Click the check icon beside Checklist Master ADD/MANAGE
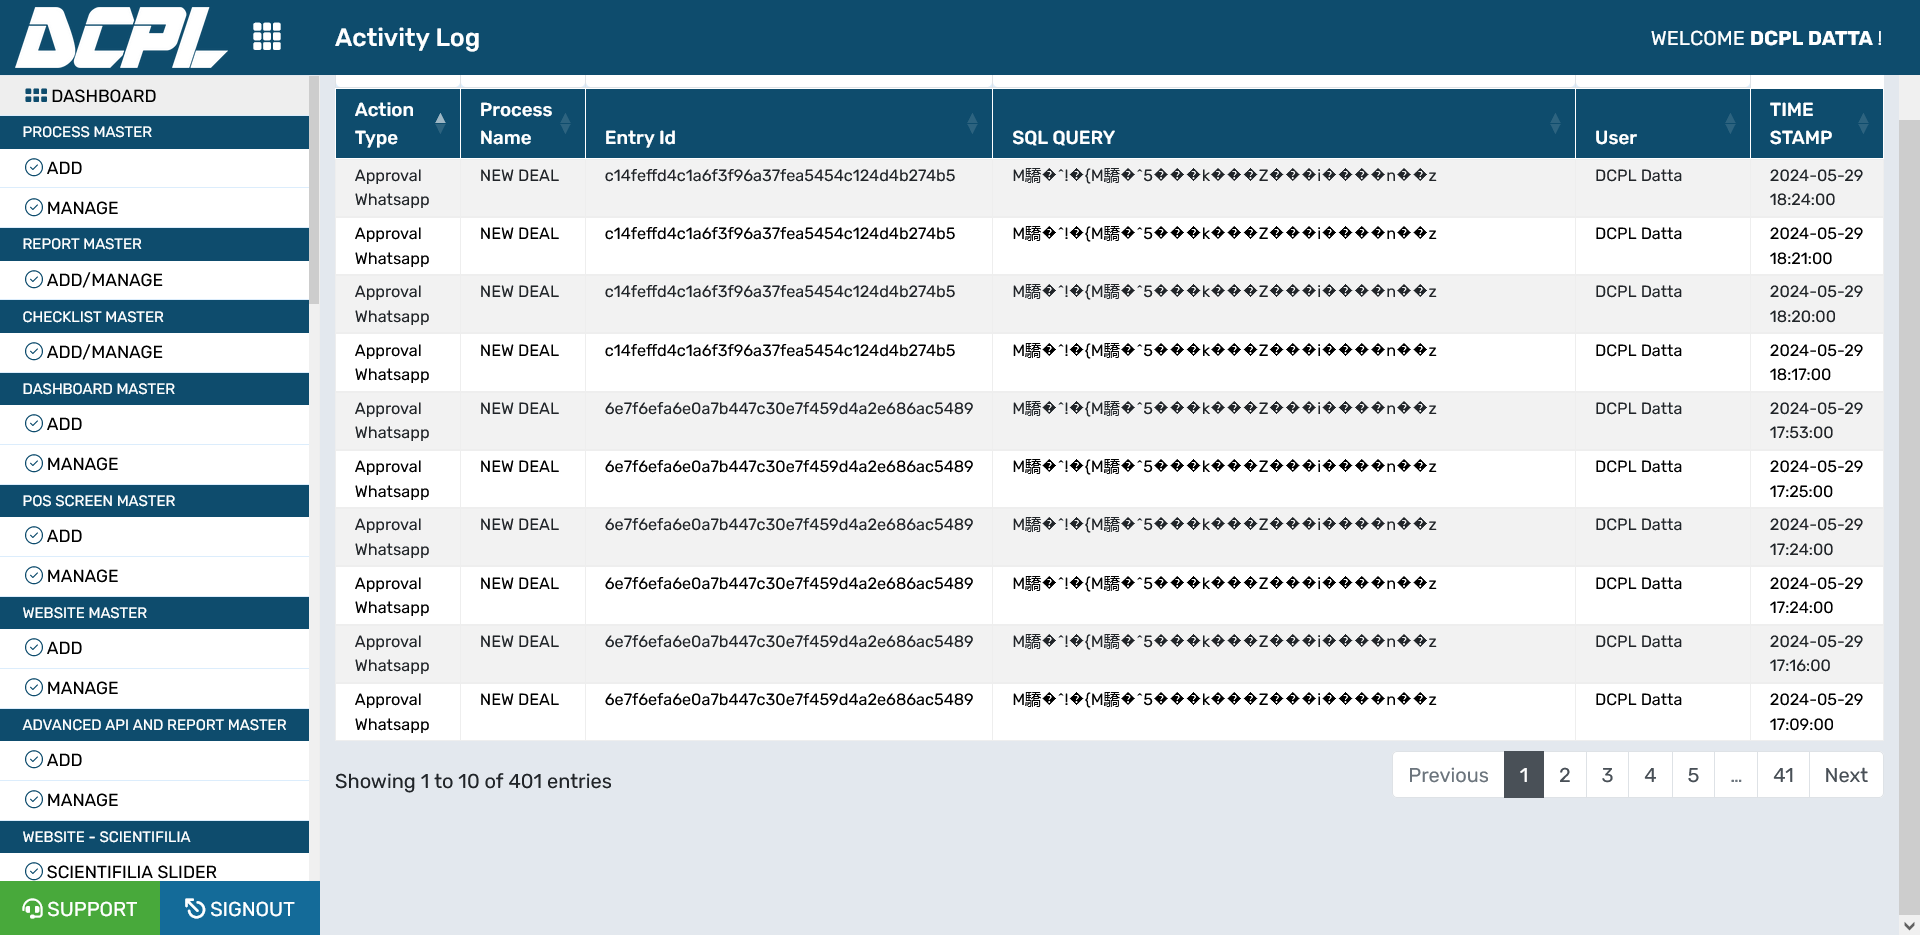 point(34,352)
